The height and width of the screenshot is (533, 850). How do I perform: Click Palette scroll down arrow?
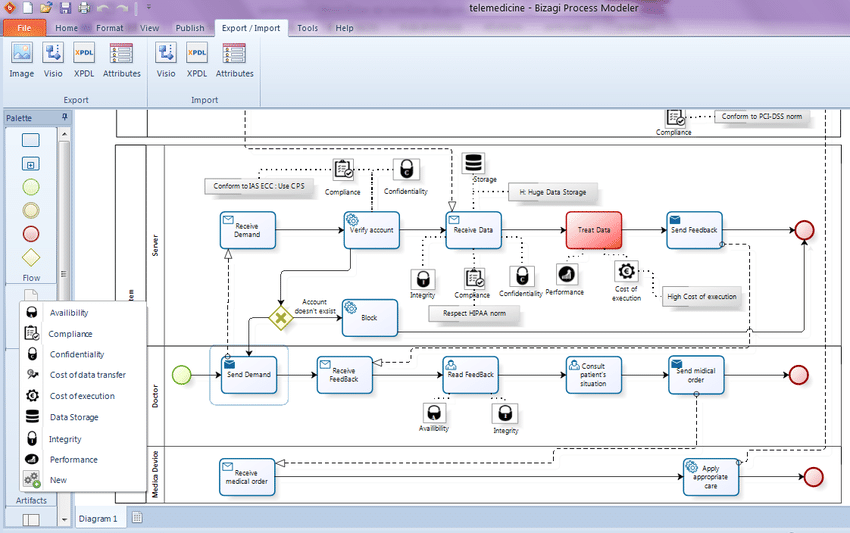coord(65,519)
